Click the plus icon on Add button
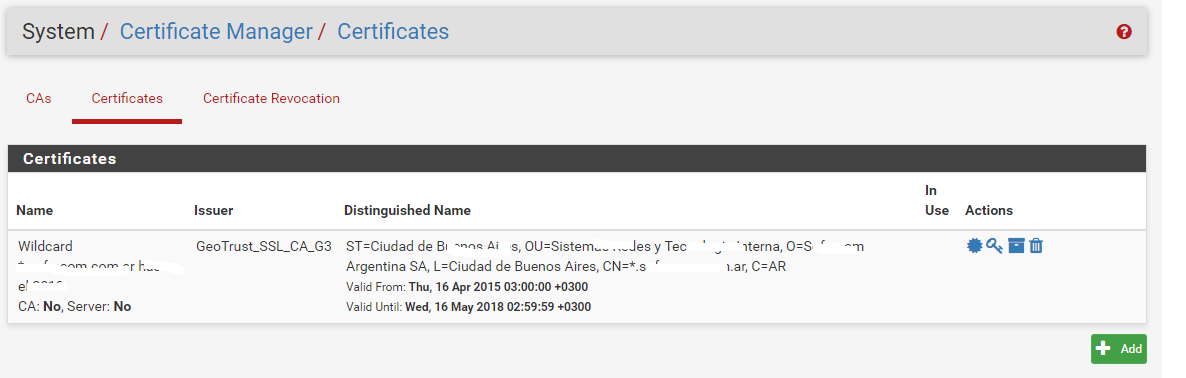Viewport: 1186px width, 378px height. pyautogui.click(x=1104, y=349)
